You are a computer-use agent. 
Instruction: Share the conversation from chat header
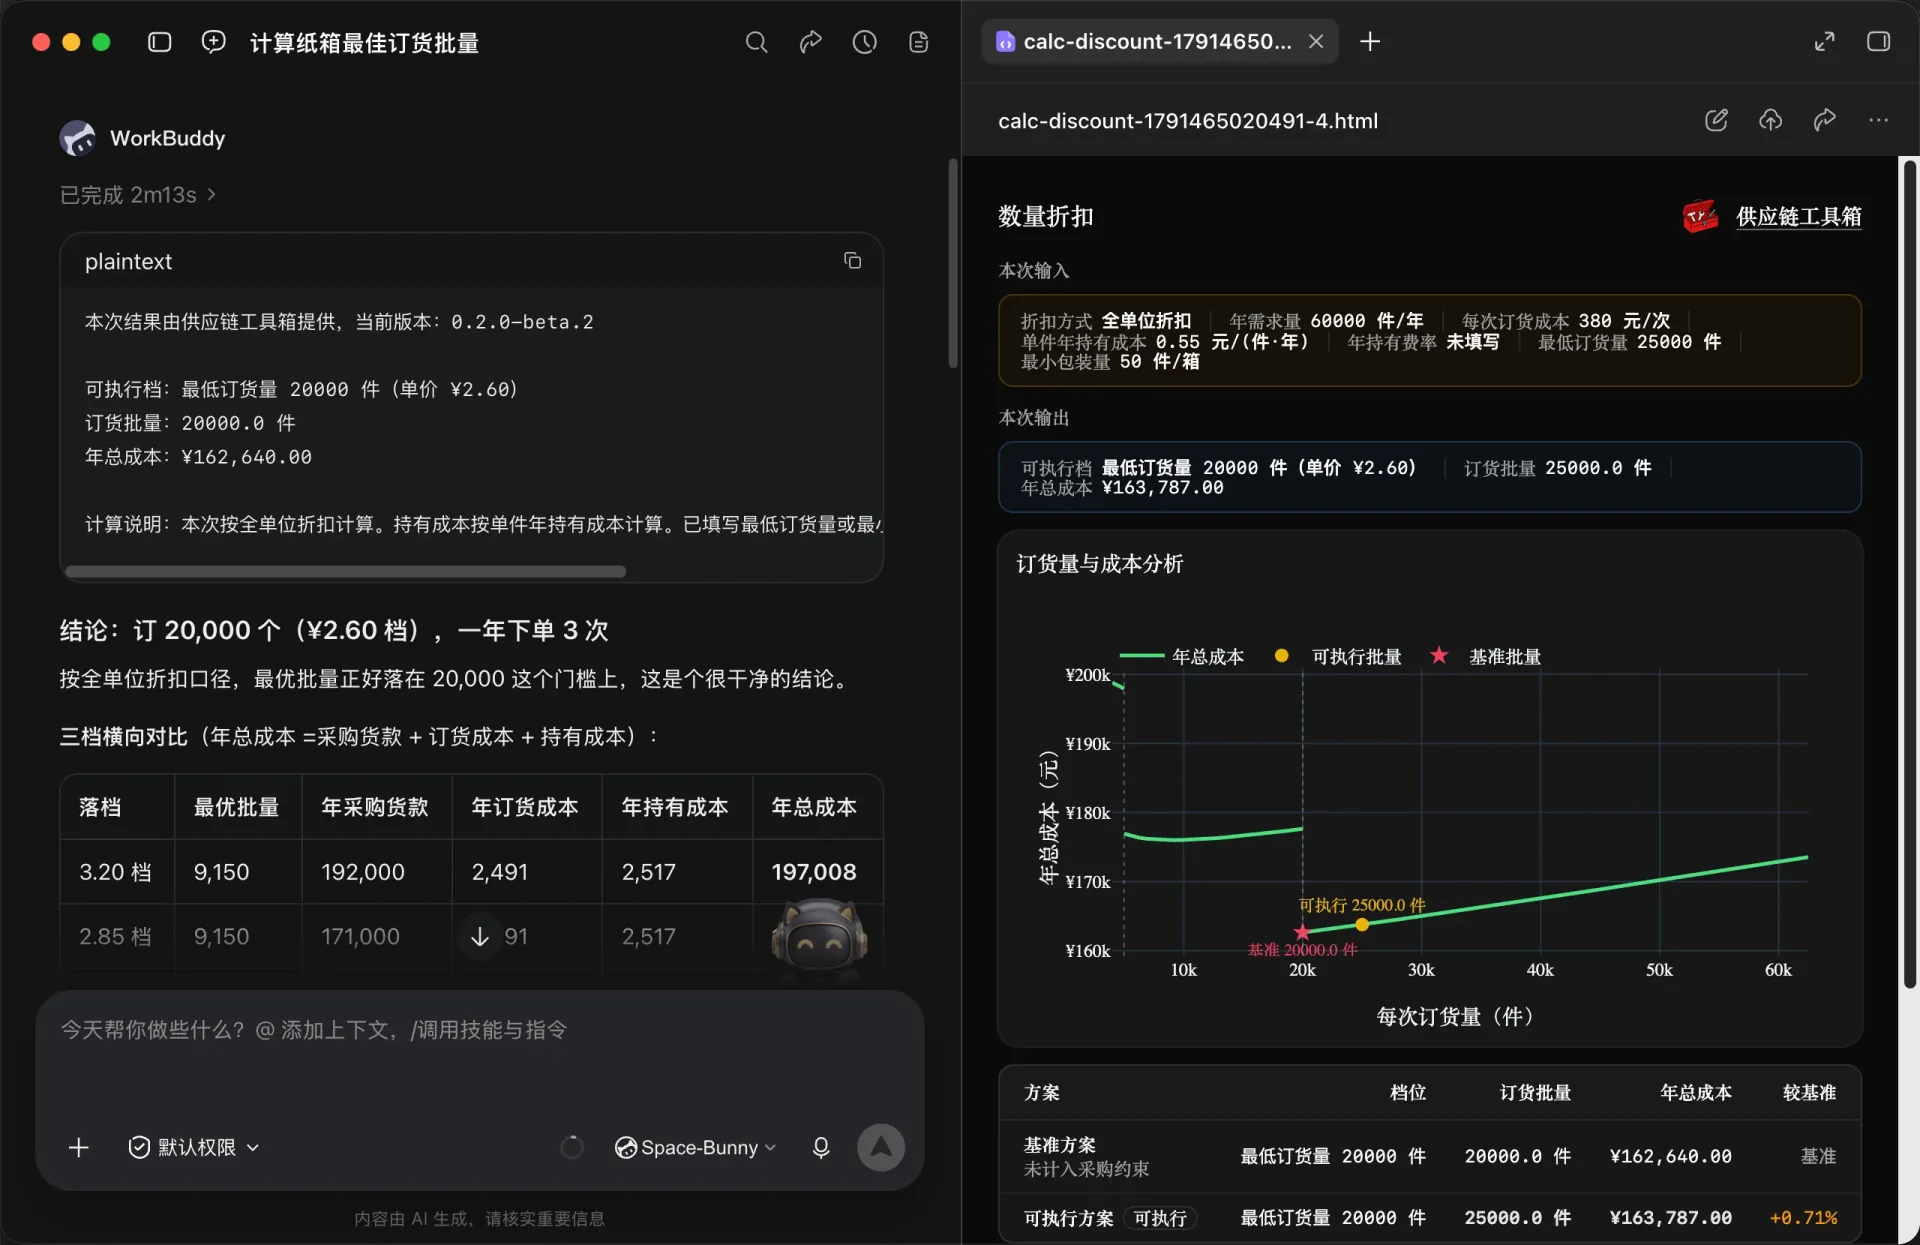click(811, 42)
